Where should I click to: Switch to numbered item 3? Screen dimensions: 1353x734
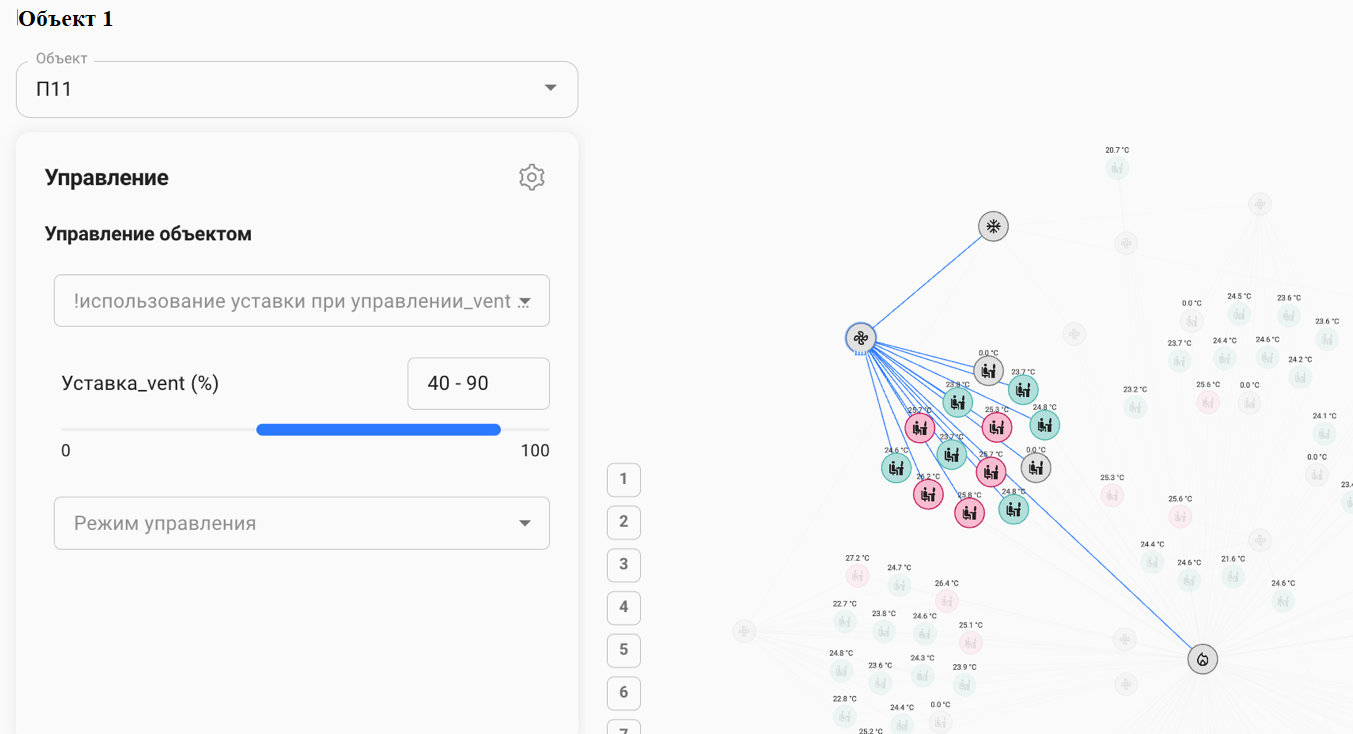(623, 565)
